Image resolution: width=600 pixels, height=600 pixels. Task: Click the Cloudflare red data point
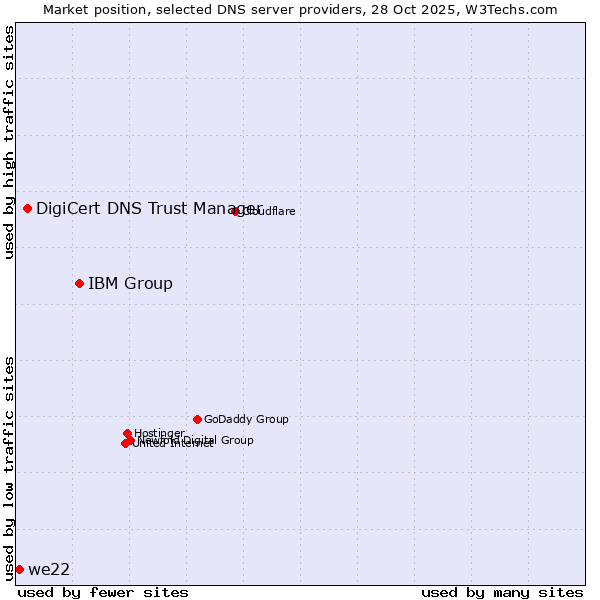click(x=236, y=211)
